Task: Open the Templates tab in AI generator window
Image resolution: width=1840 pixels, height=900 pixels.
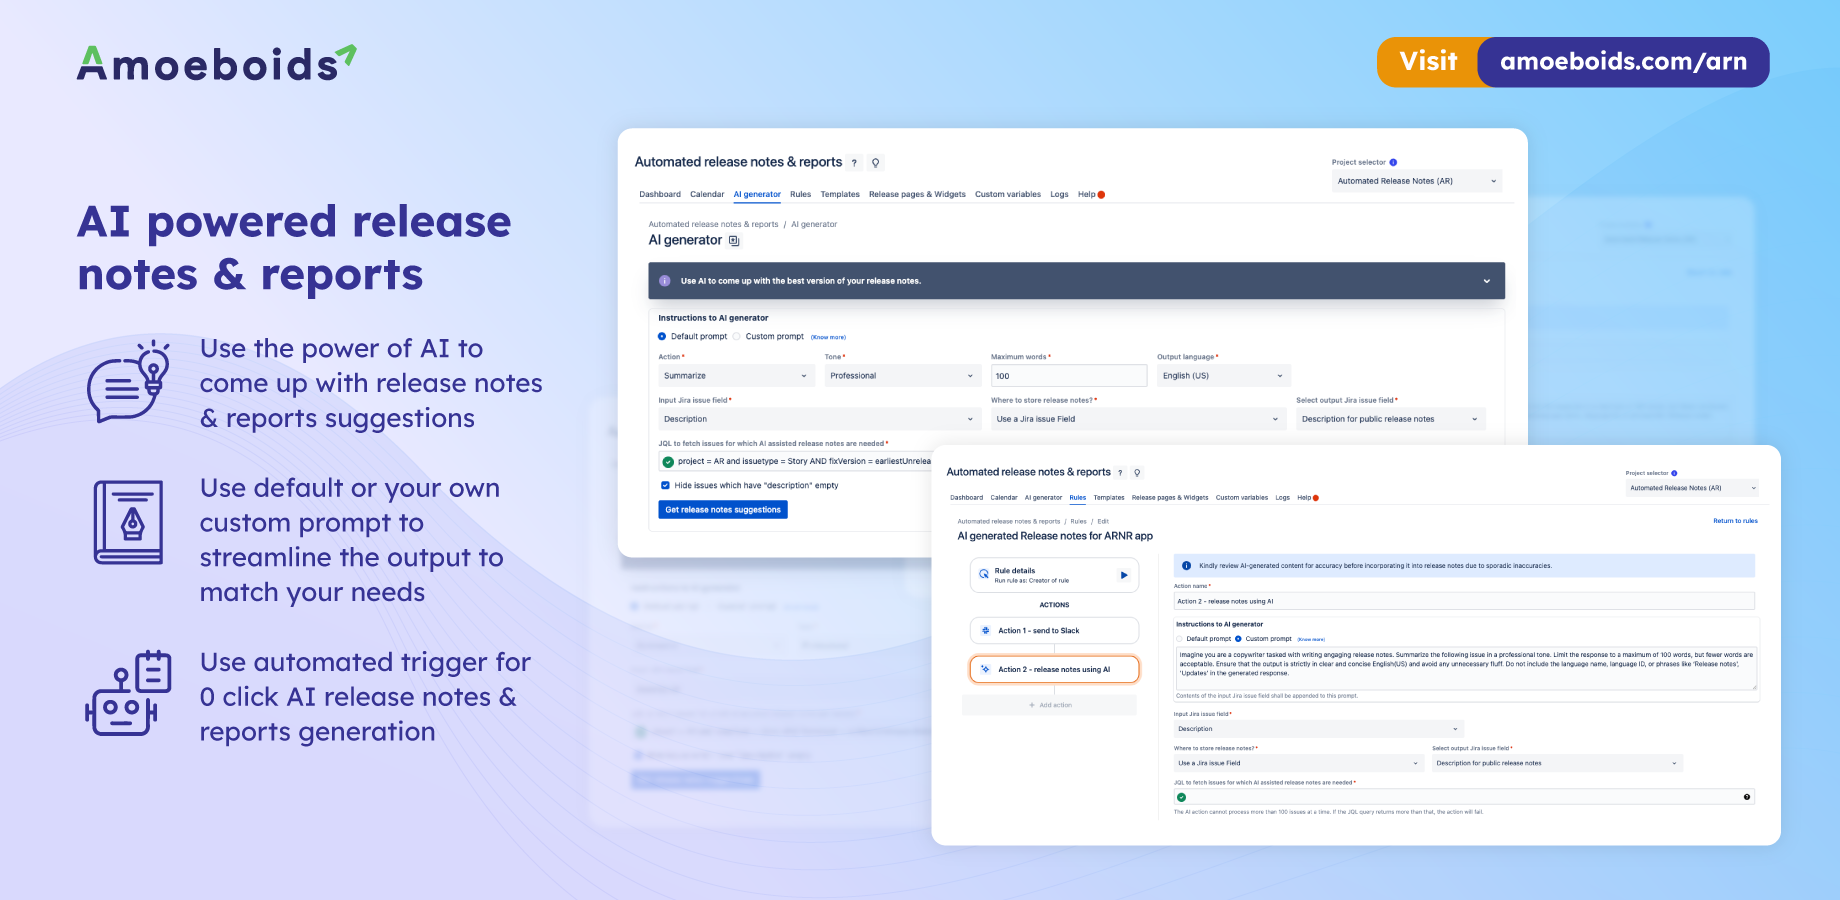Action: click(x=840, y=195)
